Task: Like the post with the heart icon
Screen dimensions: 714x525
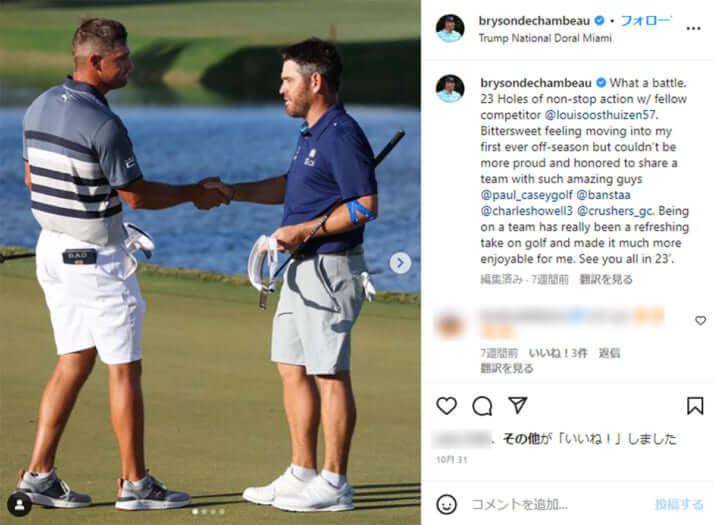Action: (446, 406)
